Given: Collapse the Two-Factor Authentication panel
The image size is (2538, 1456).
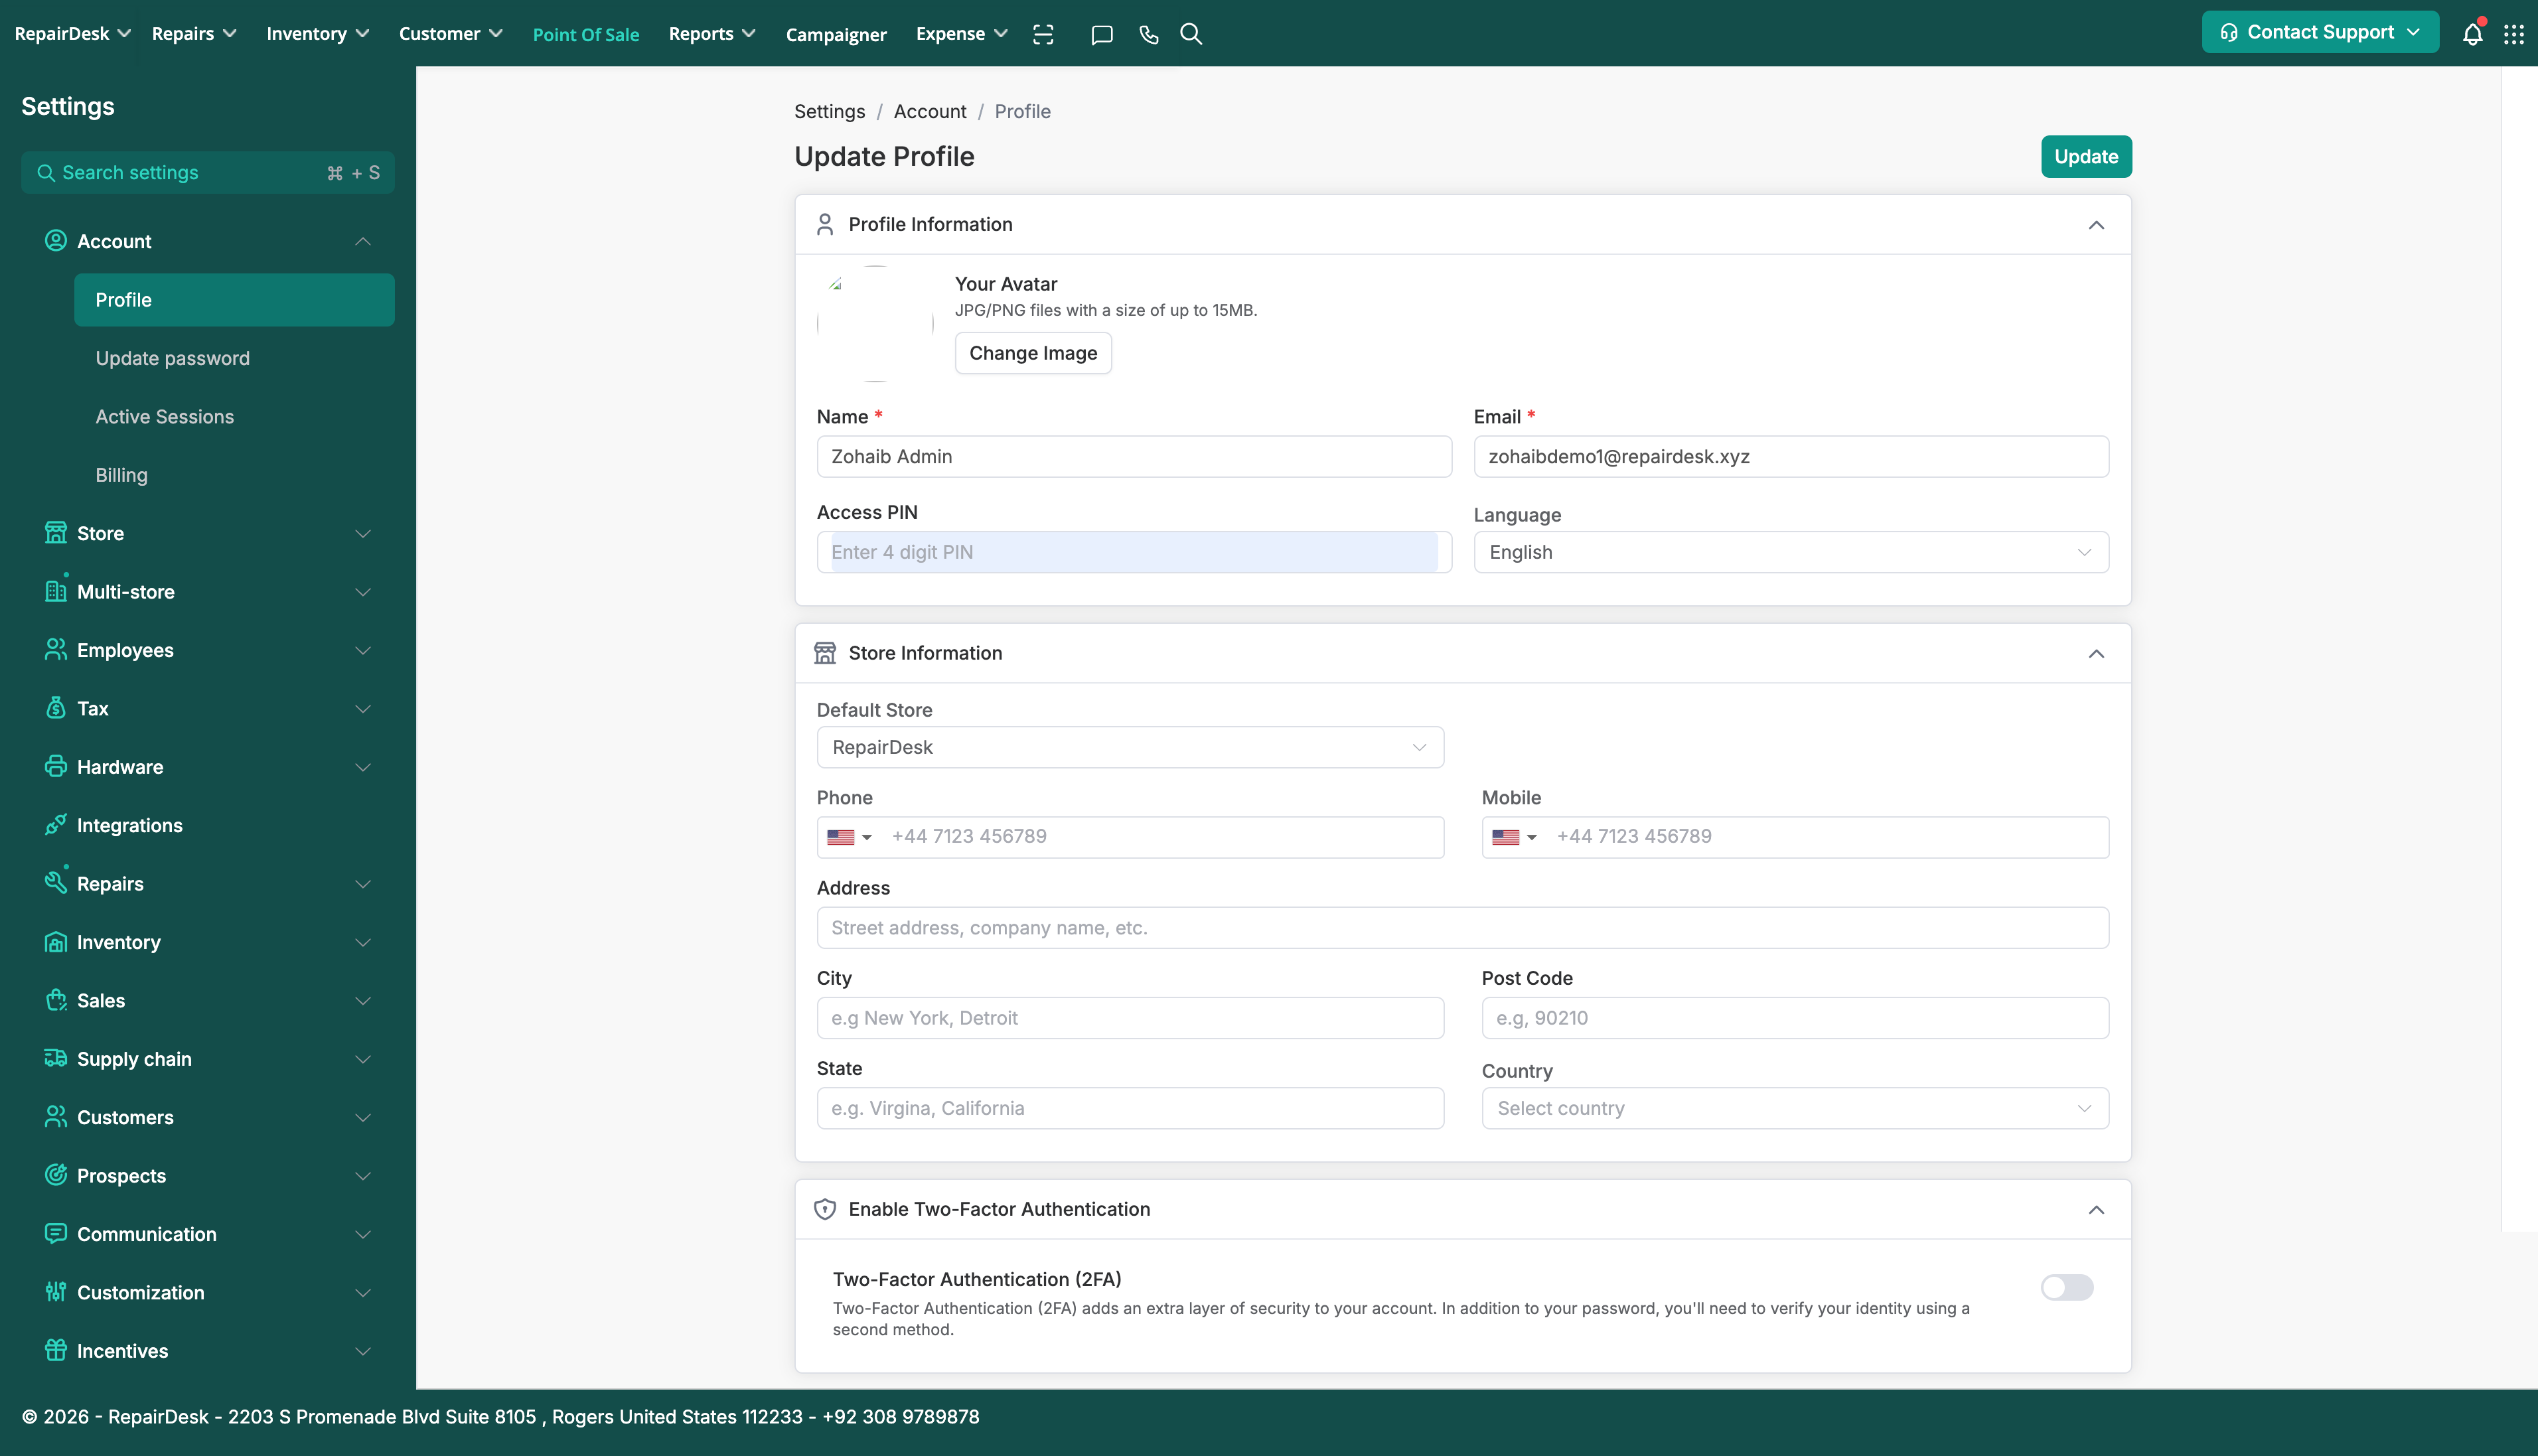Looking at the screenshot, I should [x=2096, y=1210].
